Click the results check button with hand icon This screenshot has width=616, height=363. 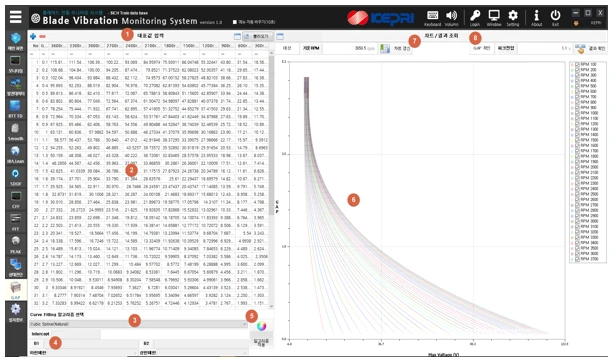point(590,48)
